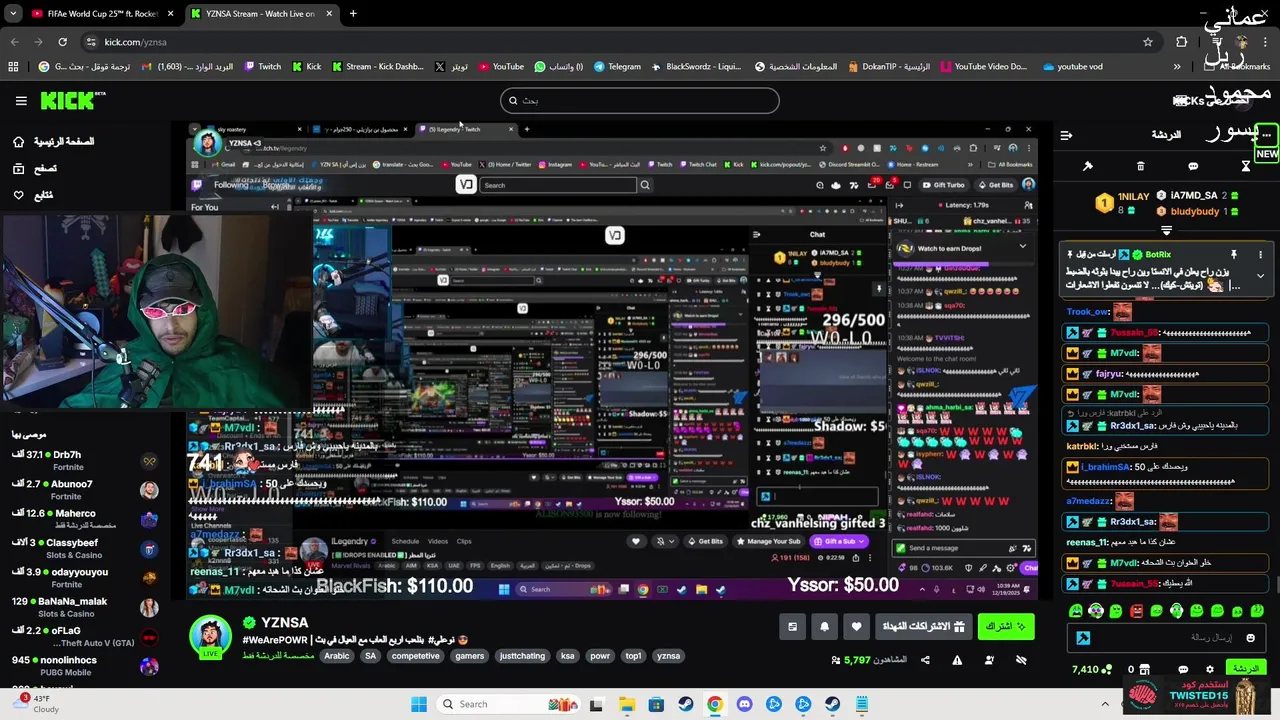Open the Telegram bookmark
This screenshot has height=720, width=1280.
(617, 67)
